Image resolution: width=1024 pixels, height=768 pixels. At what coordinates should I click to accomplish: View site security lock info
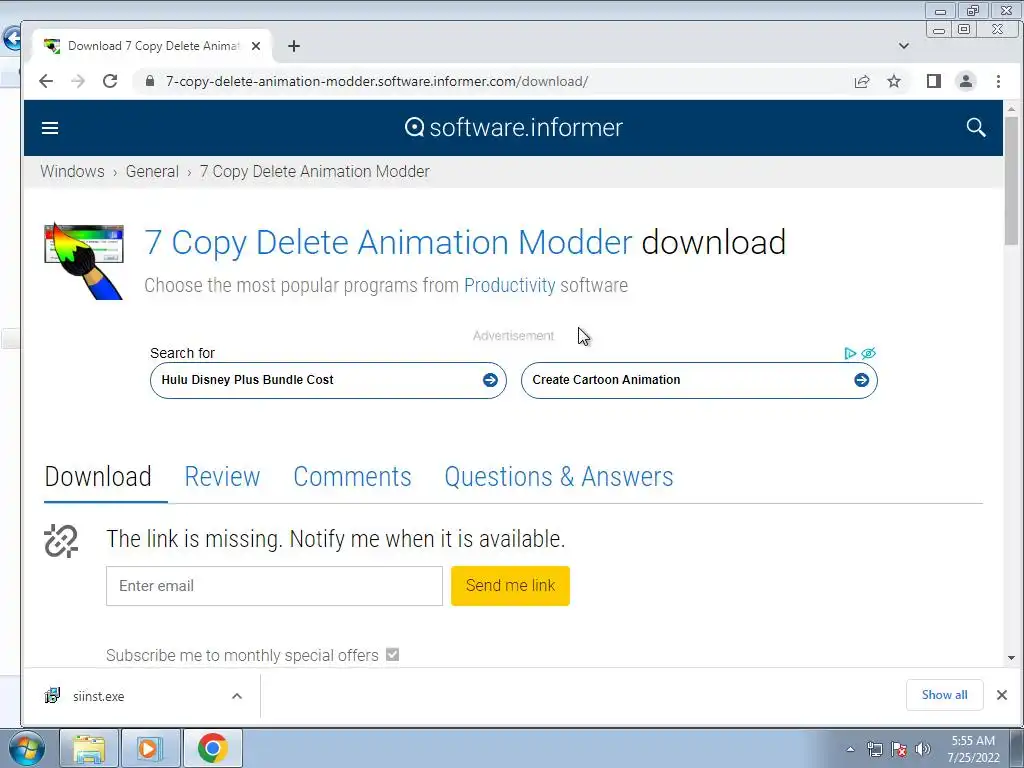click(x=150, y=81)
